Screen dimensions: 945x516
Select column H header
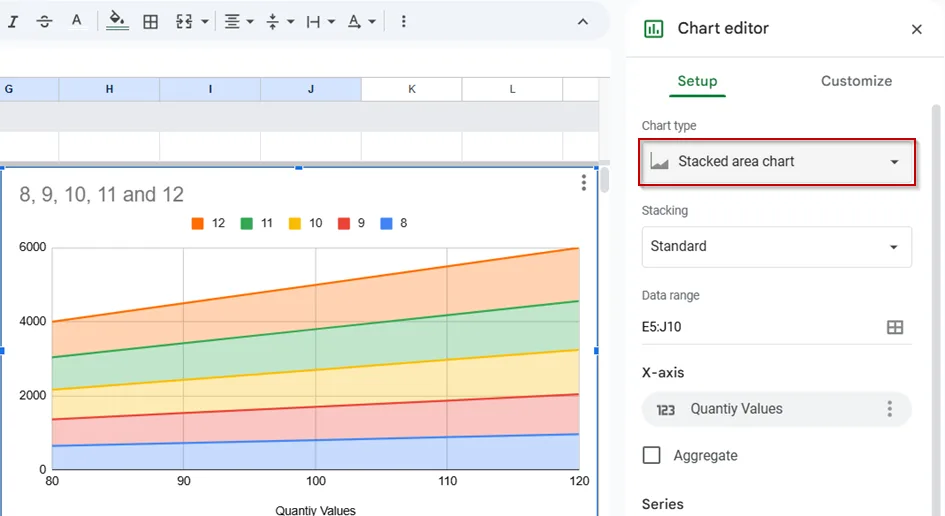[x=109, y=89]
